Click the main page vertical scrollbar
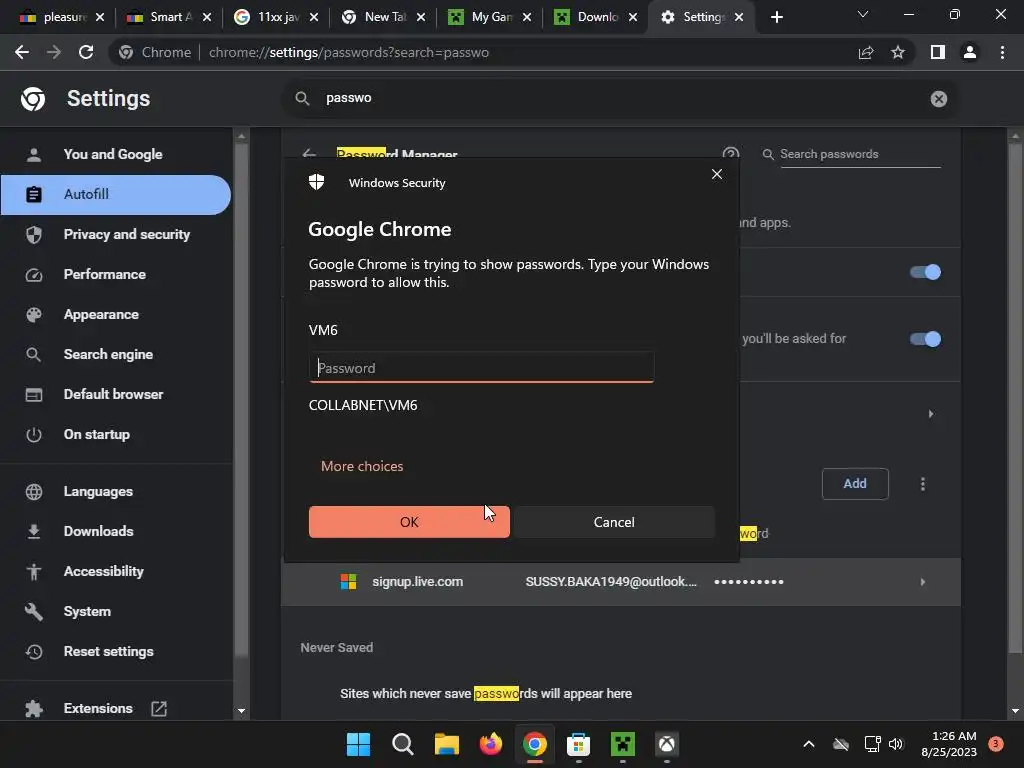This screenshot has width=1024, height=768. 1014,398
